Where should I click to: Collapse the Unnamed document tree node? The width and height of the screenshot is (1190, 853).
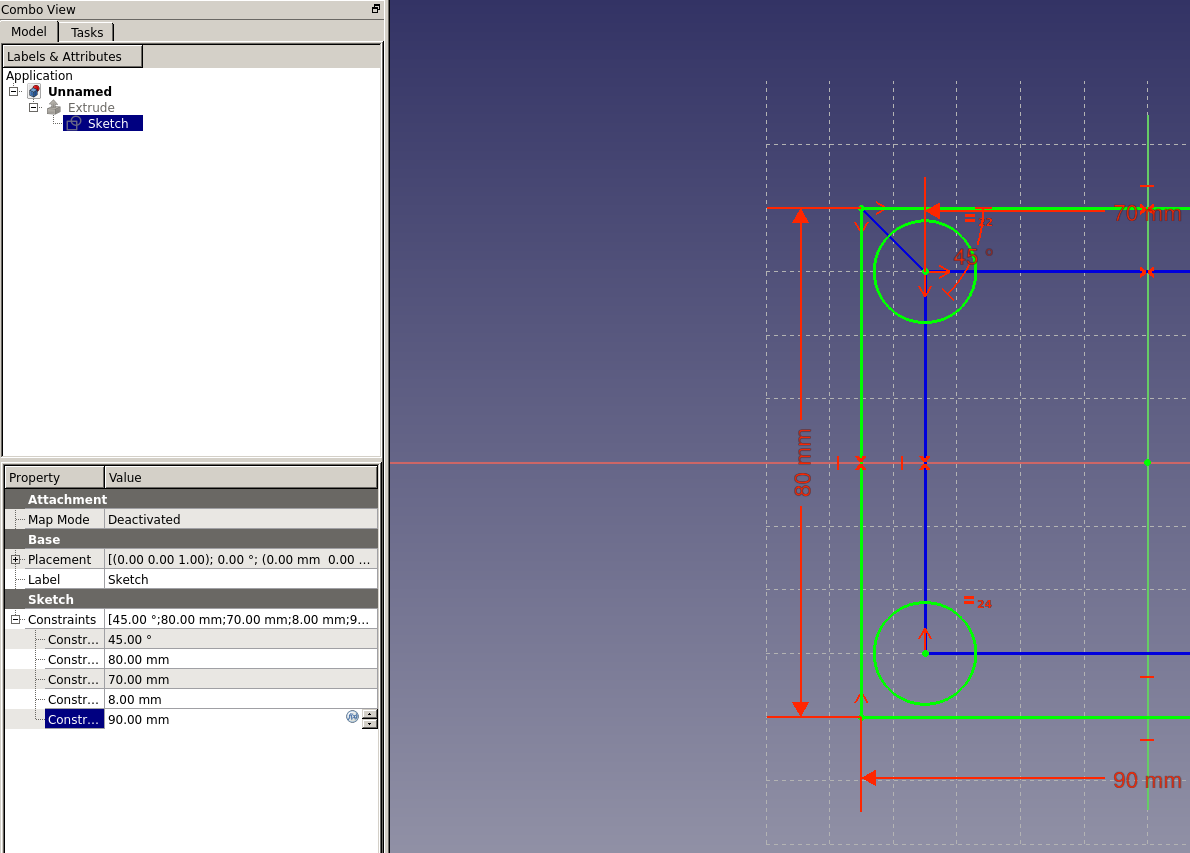point(14,91)
